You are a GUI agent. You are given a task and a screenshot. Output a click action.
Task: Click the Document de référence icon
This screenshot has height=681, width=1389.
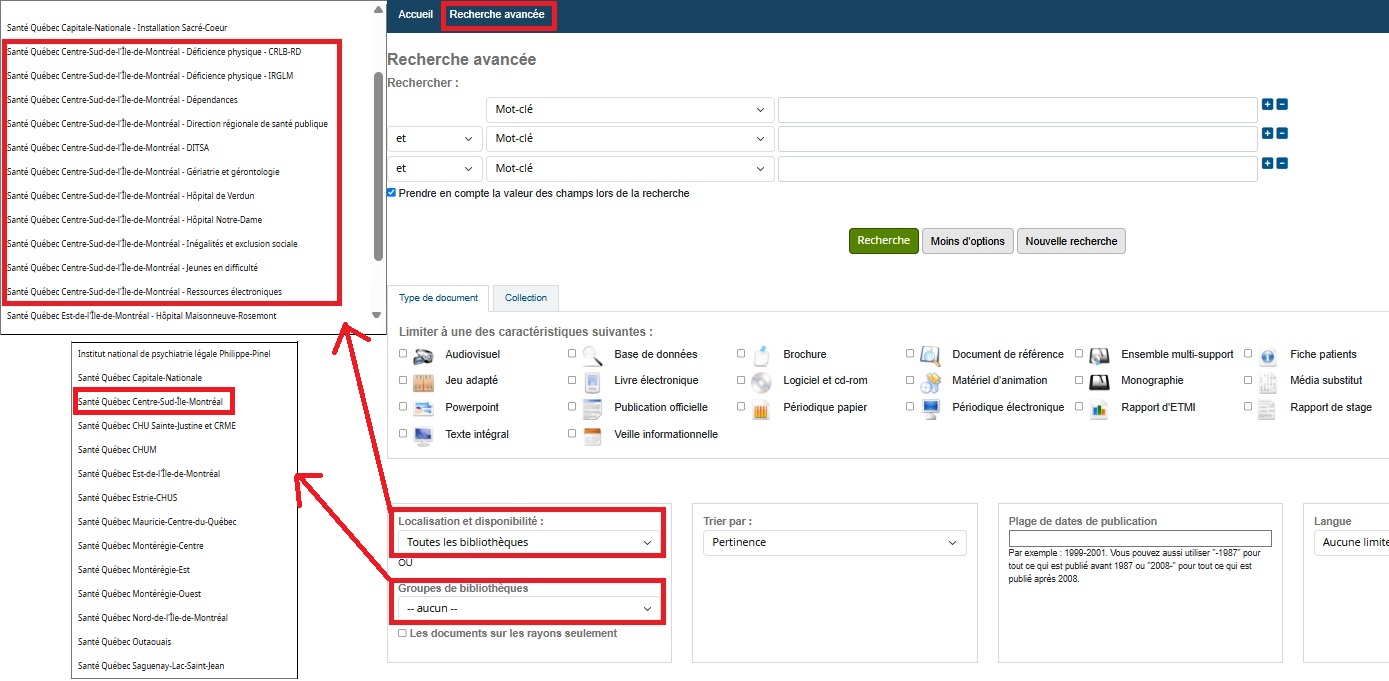930,355
